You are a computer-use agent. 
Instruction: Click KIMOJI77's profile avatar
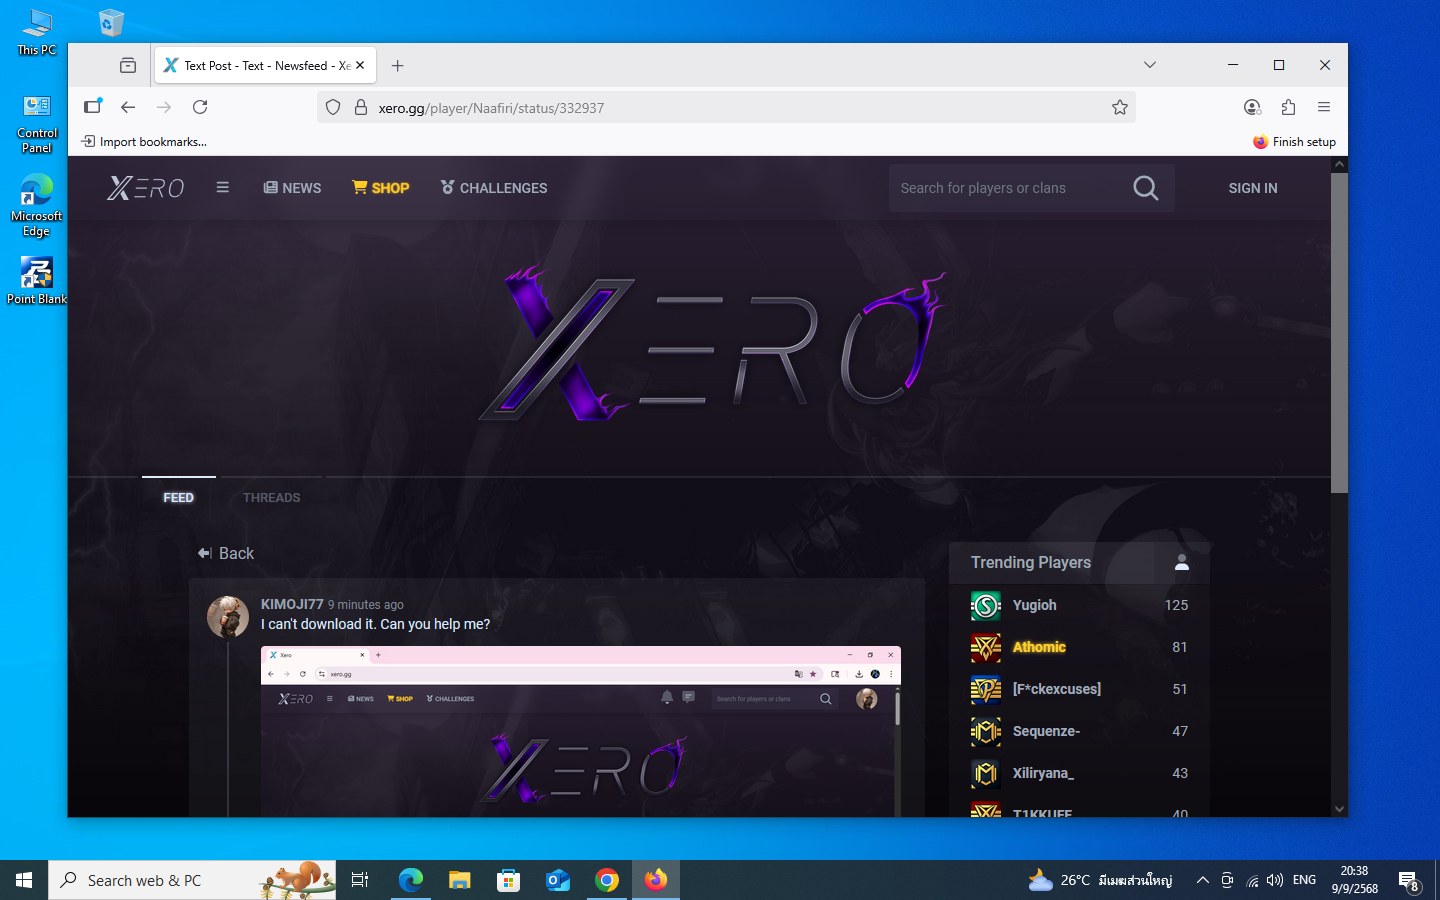coord(228,617)
